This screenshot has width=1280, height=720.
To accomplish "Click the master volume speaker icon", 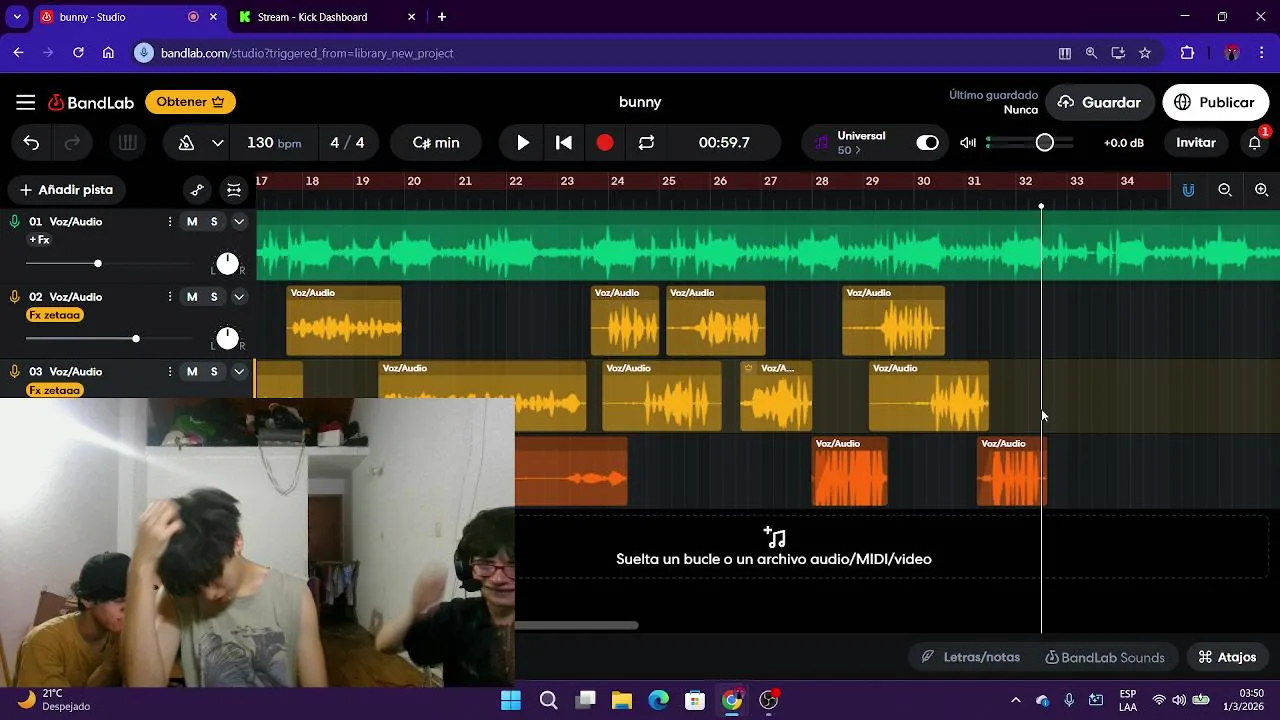I will click(x=968, y=143).
